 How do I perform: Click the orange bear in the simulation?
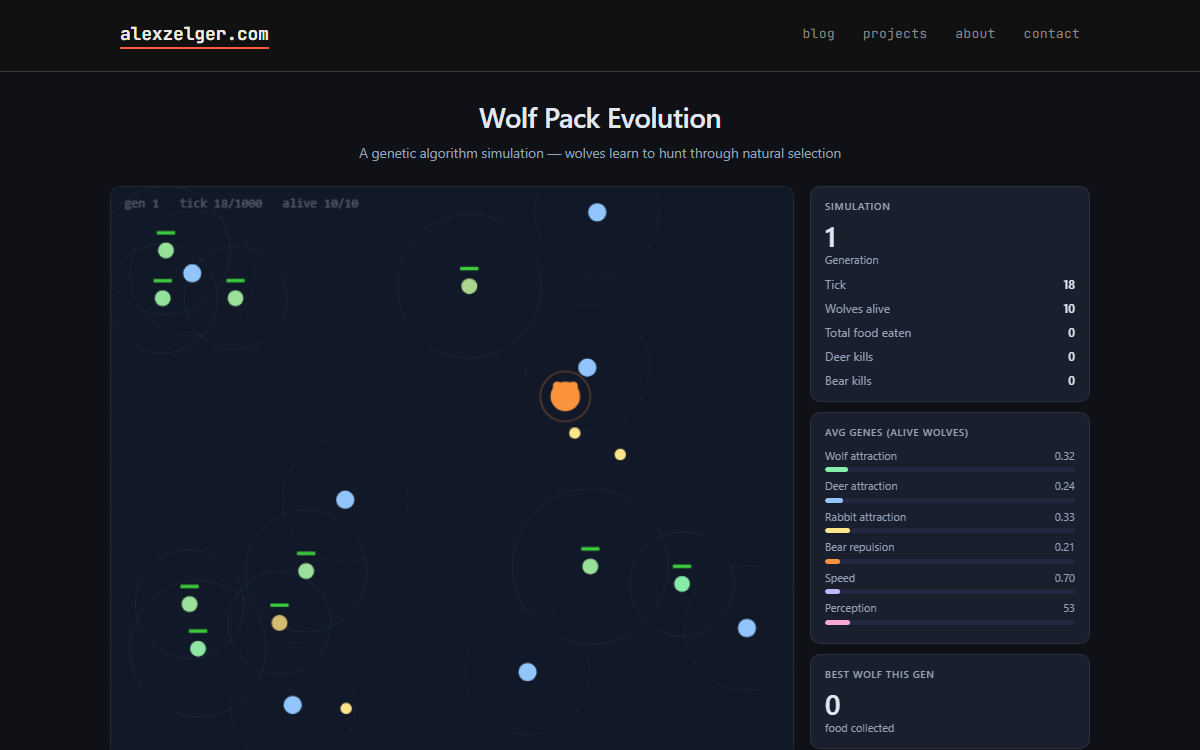565,396
